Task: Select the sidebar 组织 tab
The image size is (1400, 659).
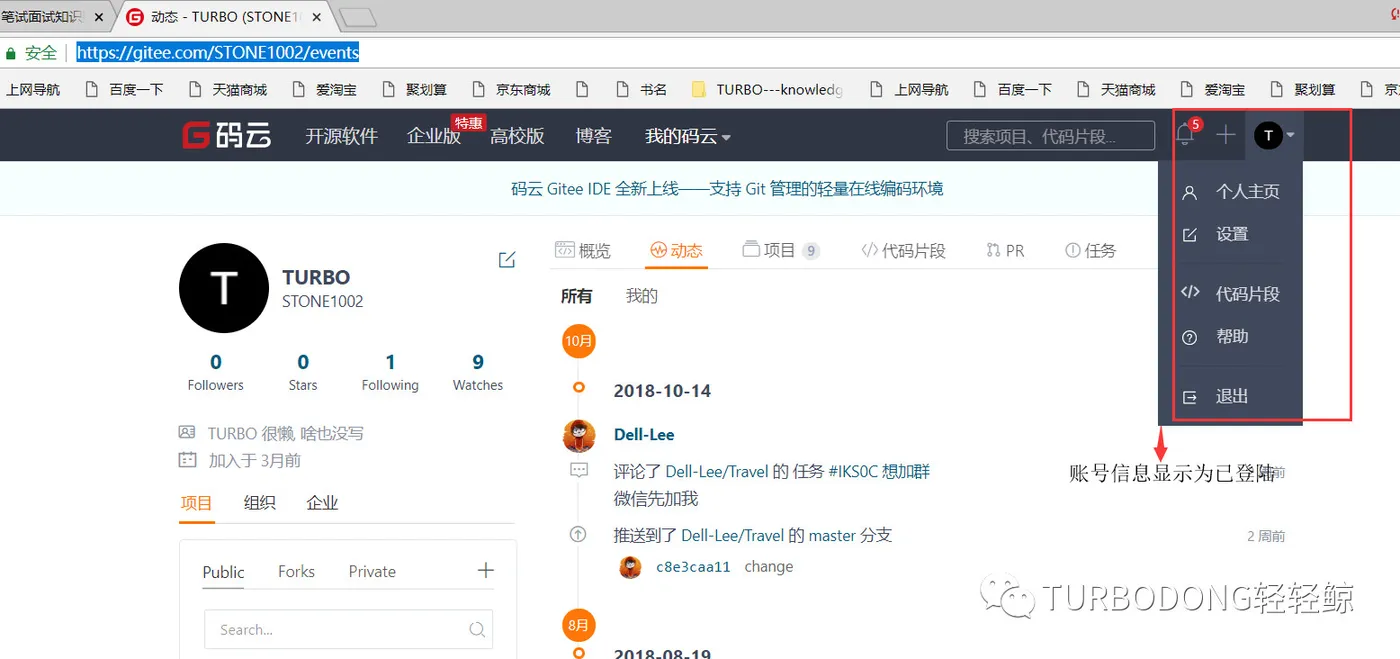Action: [x=260, y=503]
